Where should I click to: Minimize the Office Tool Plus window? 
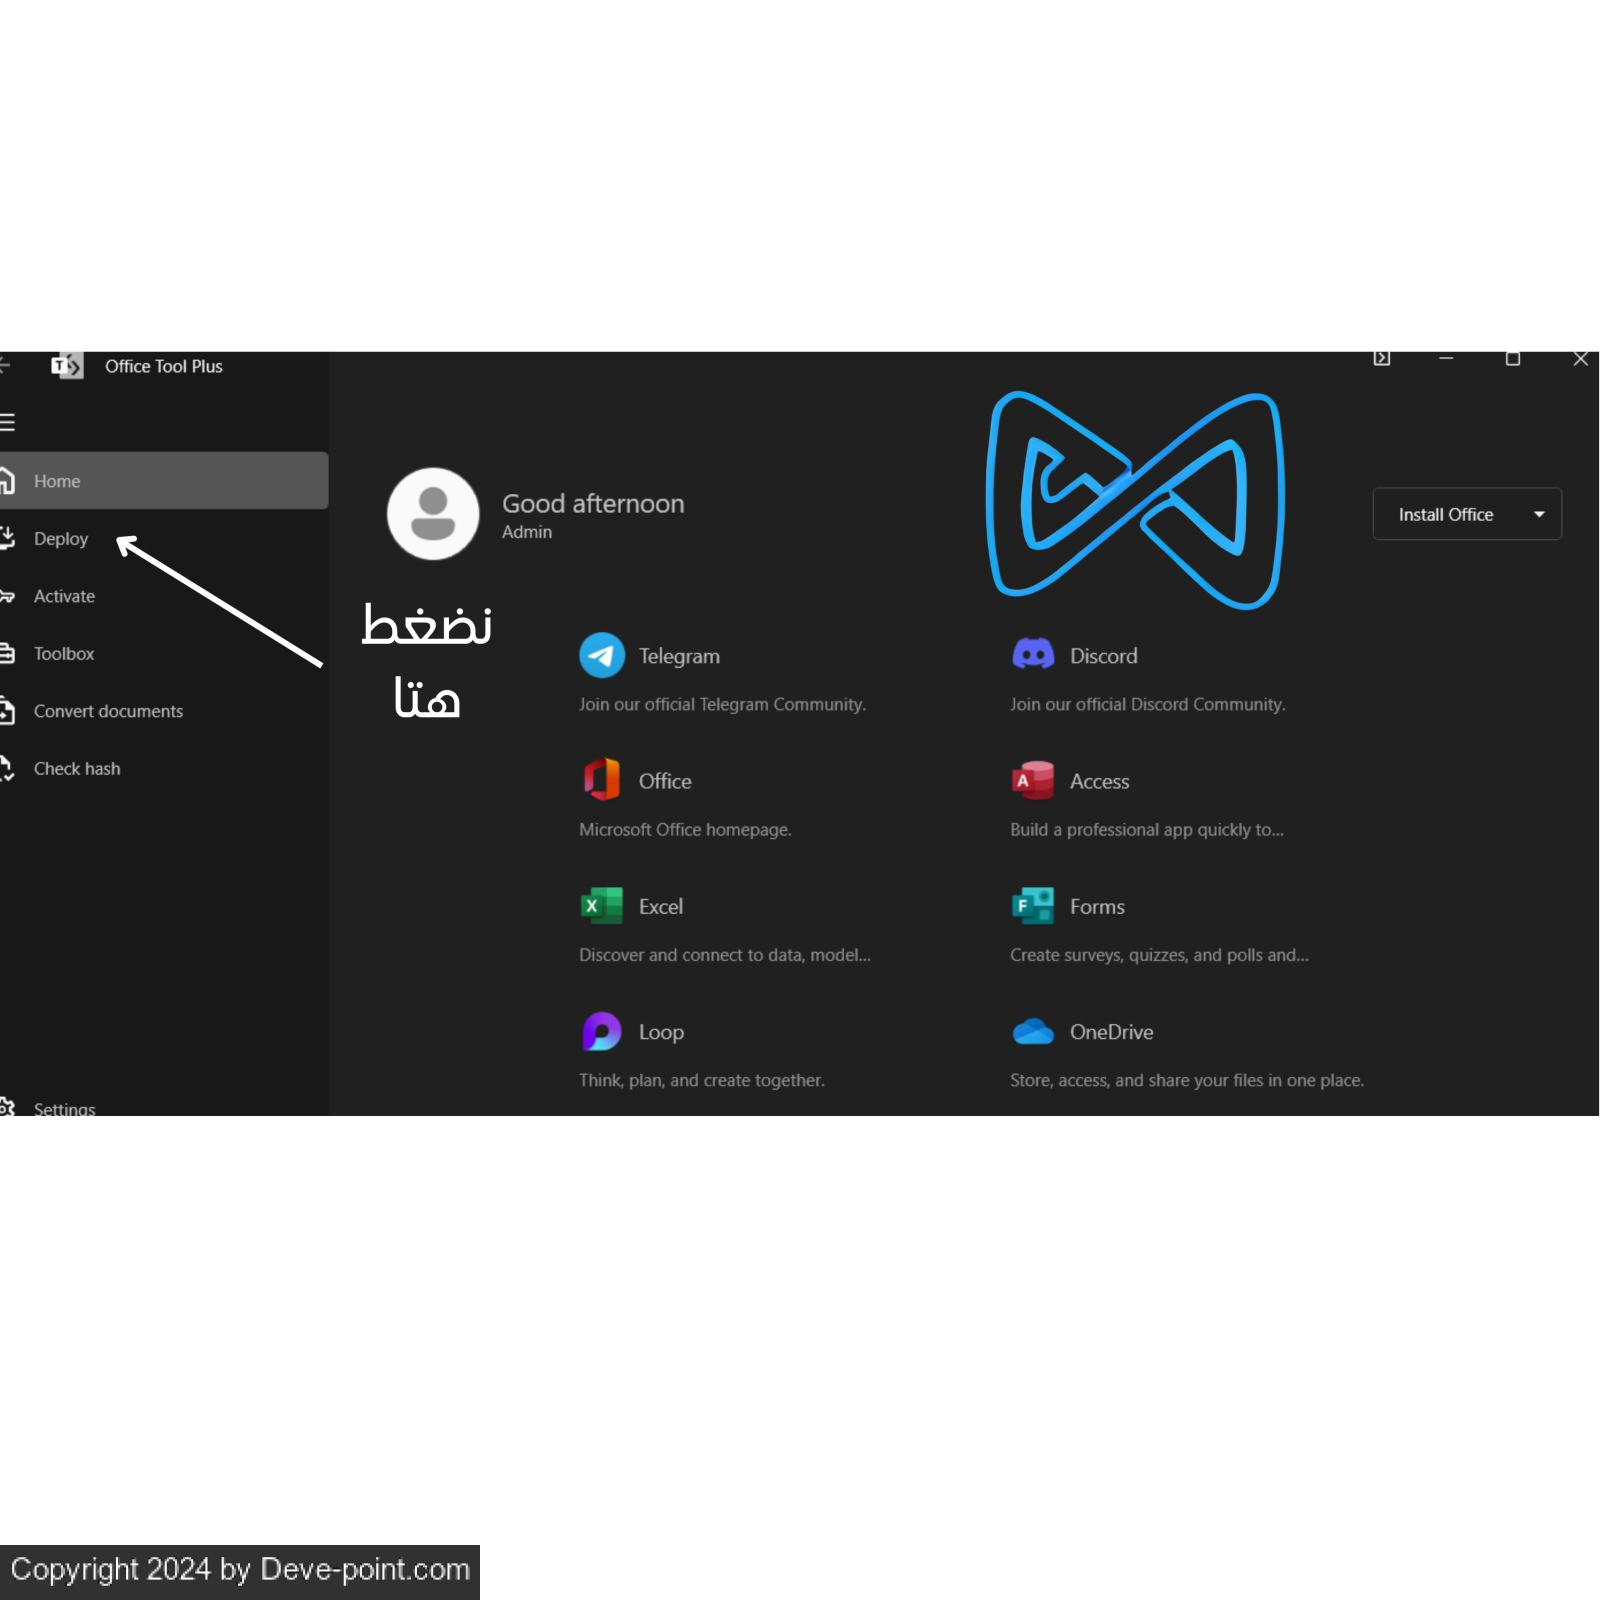pos(1446,358)
